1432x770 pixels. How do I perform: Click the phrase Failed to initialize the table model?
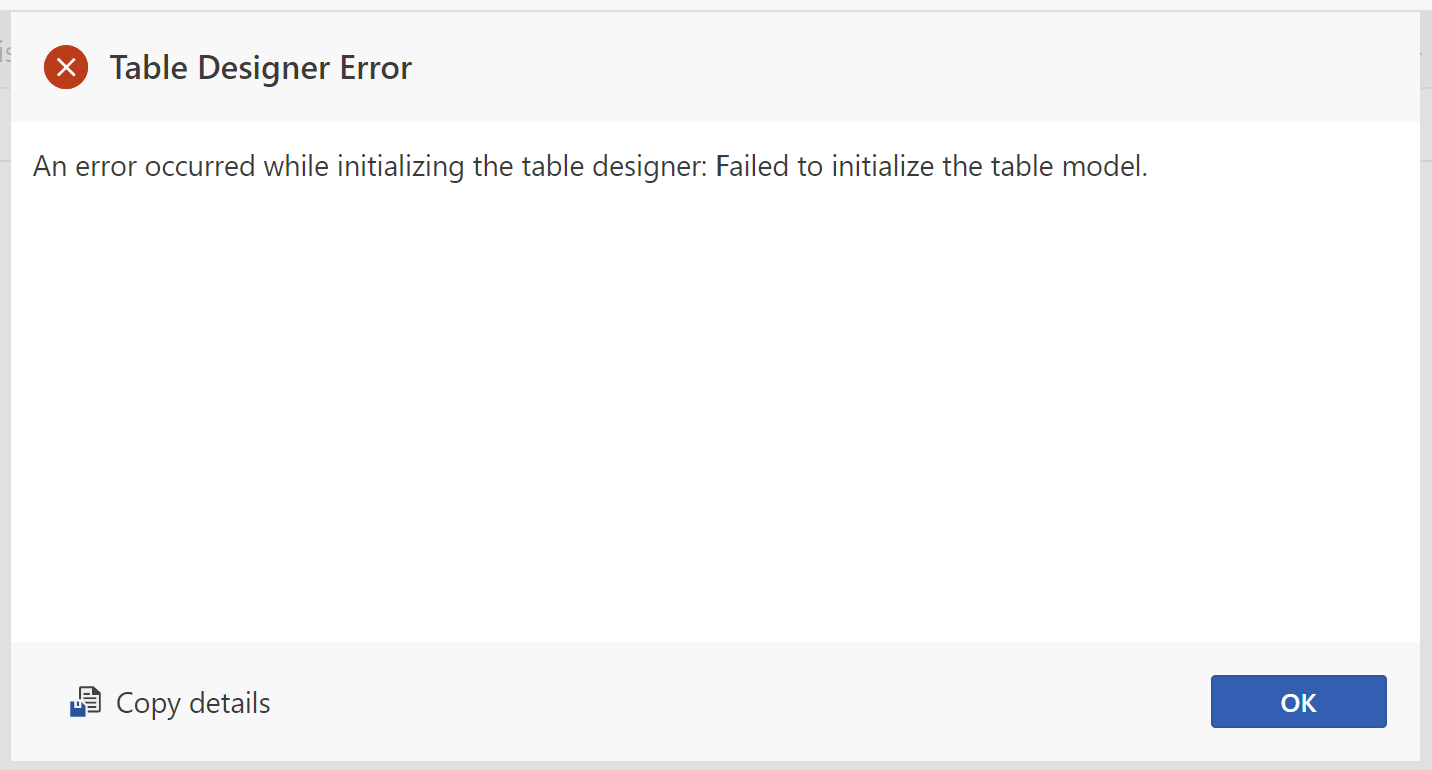click(932, 165)
